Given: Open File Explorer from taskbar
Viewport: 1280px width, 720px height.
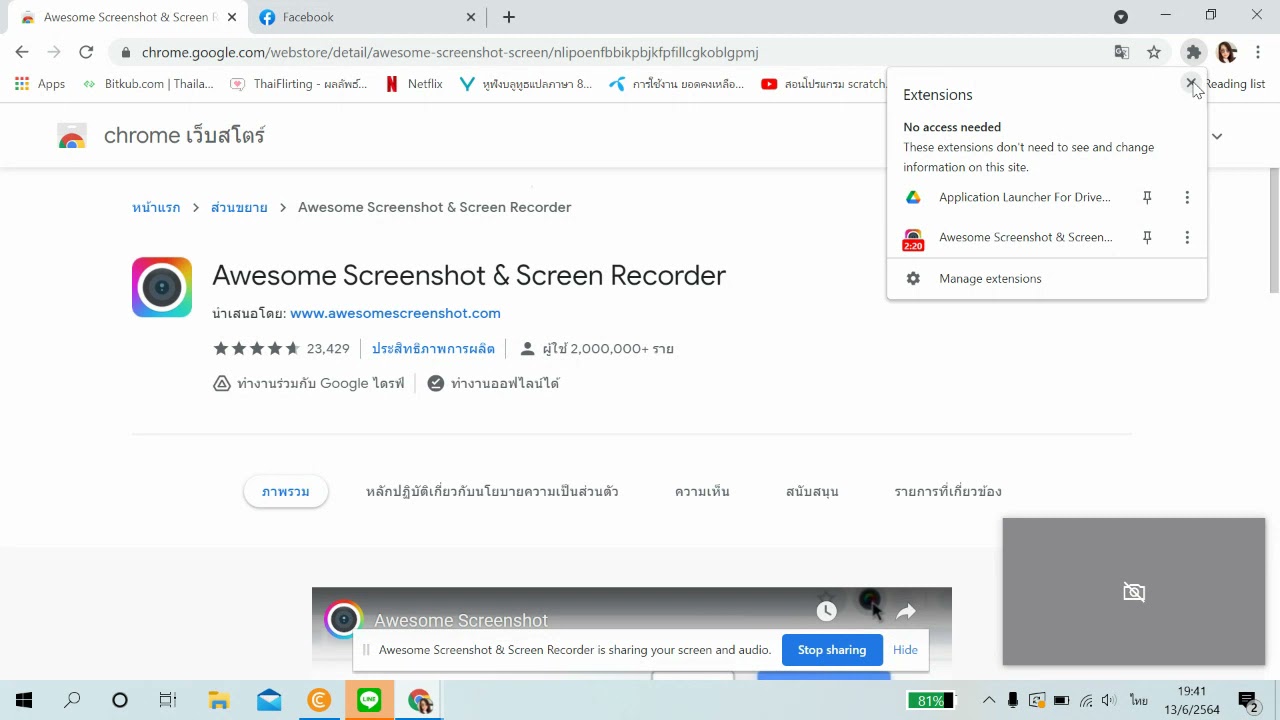Looking at the screenshot, I should 219,701.
